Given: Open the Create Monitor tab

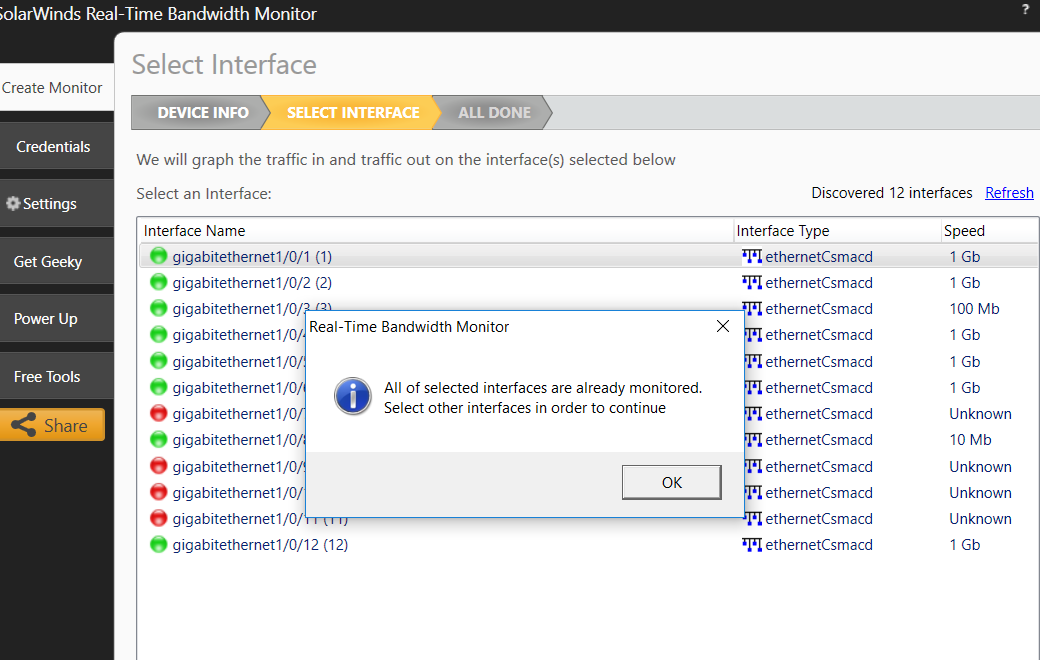Looking at the screenshot, I should (x=53, y=88).
